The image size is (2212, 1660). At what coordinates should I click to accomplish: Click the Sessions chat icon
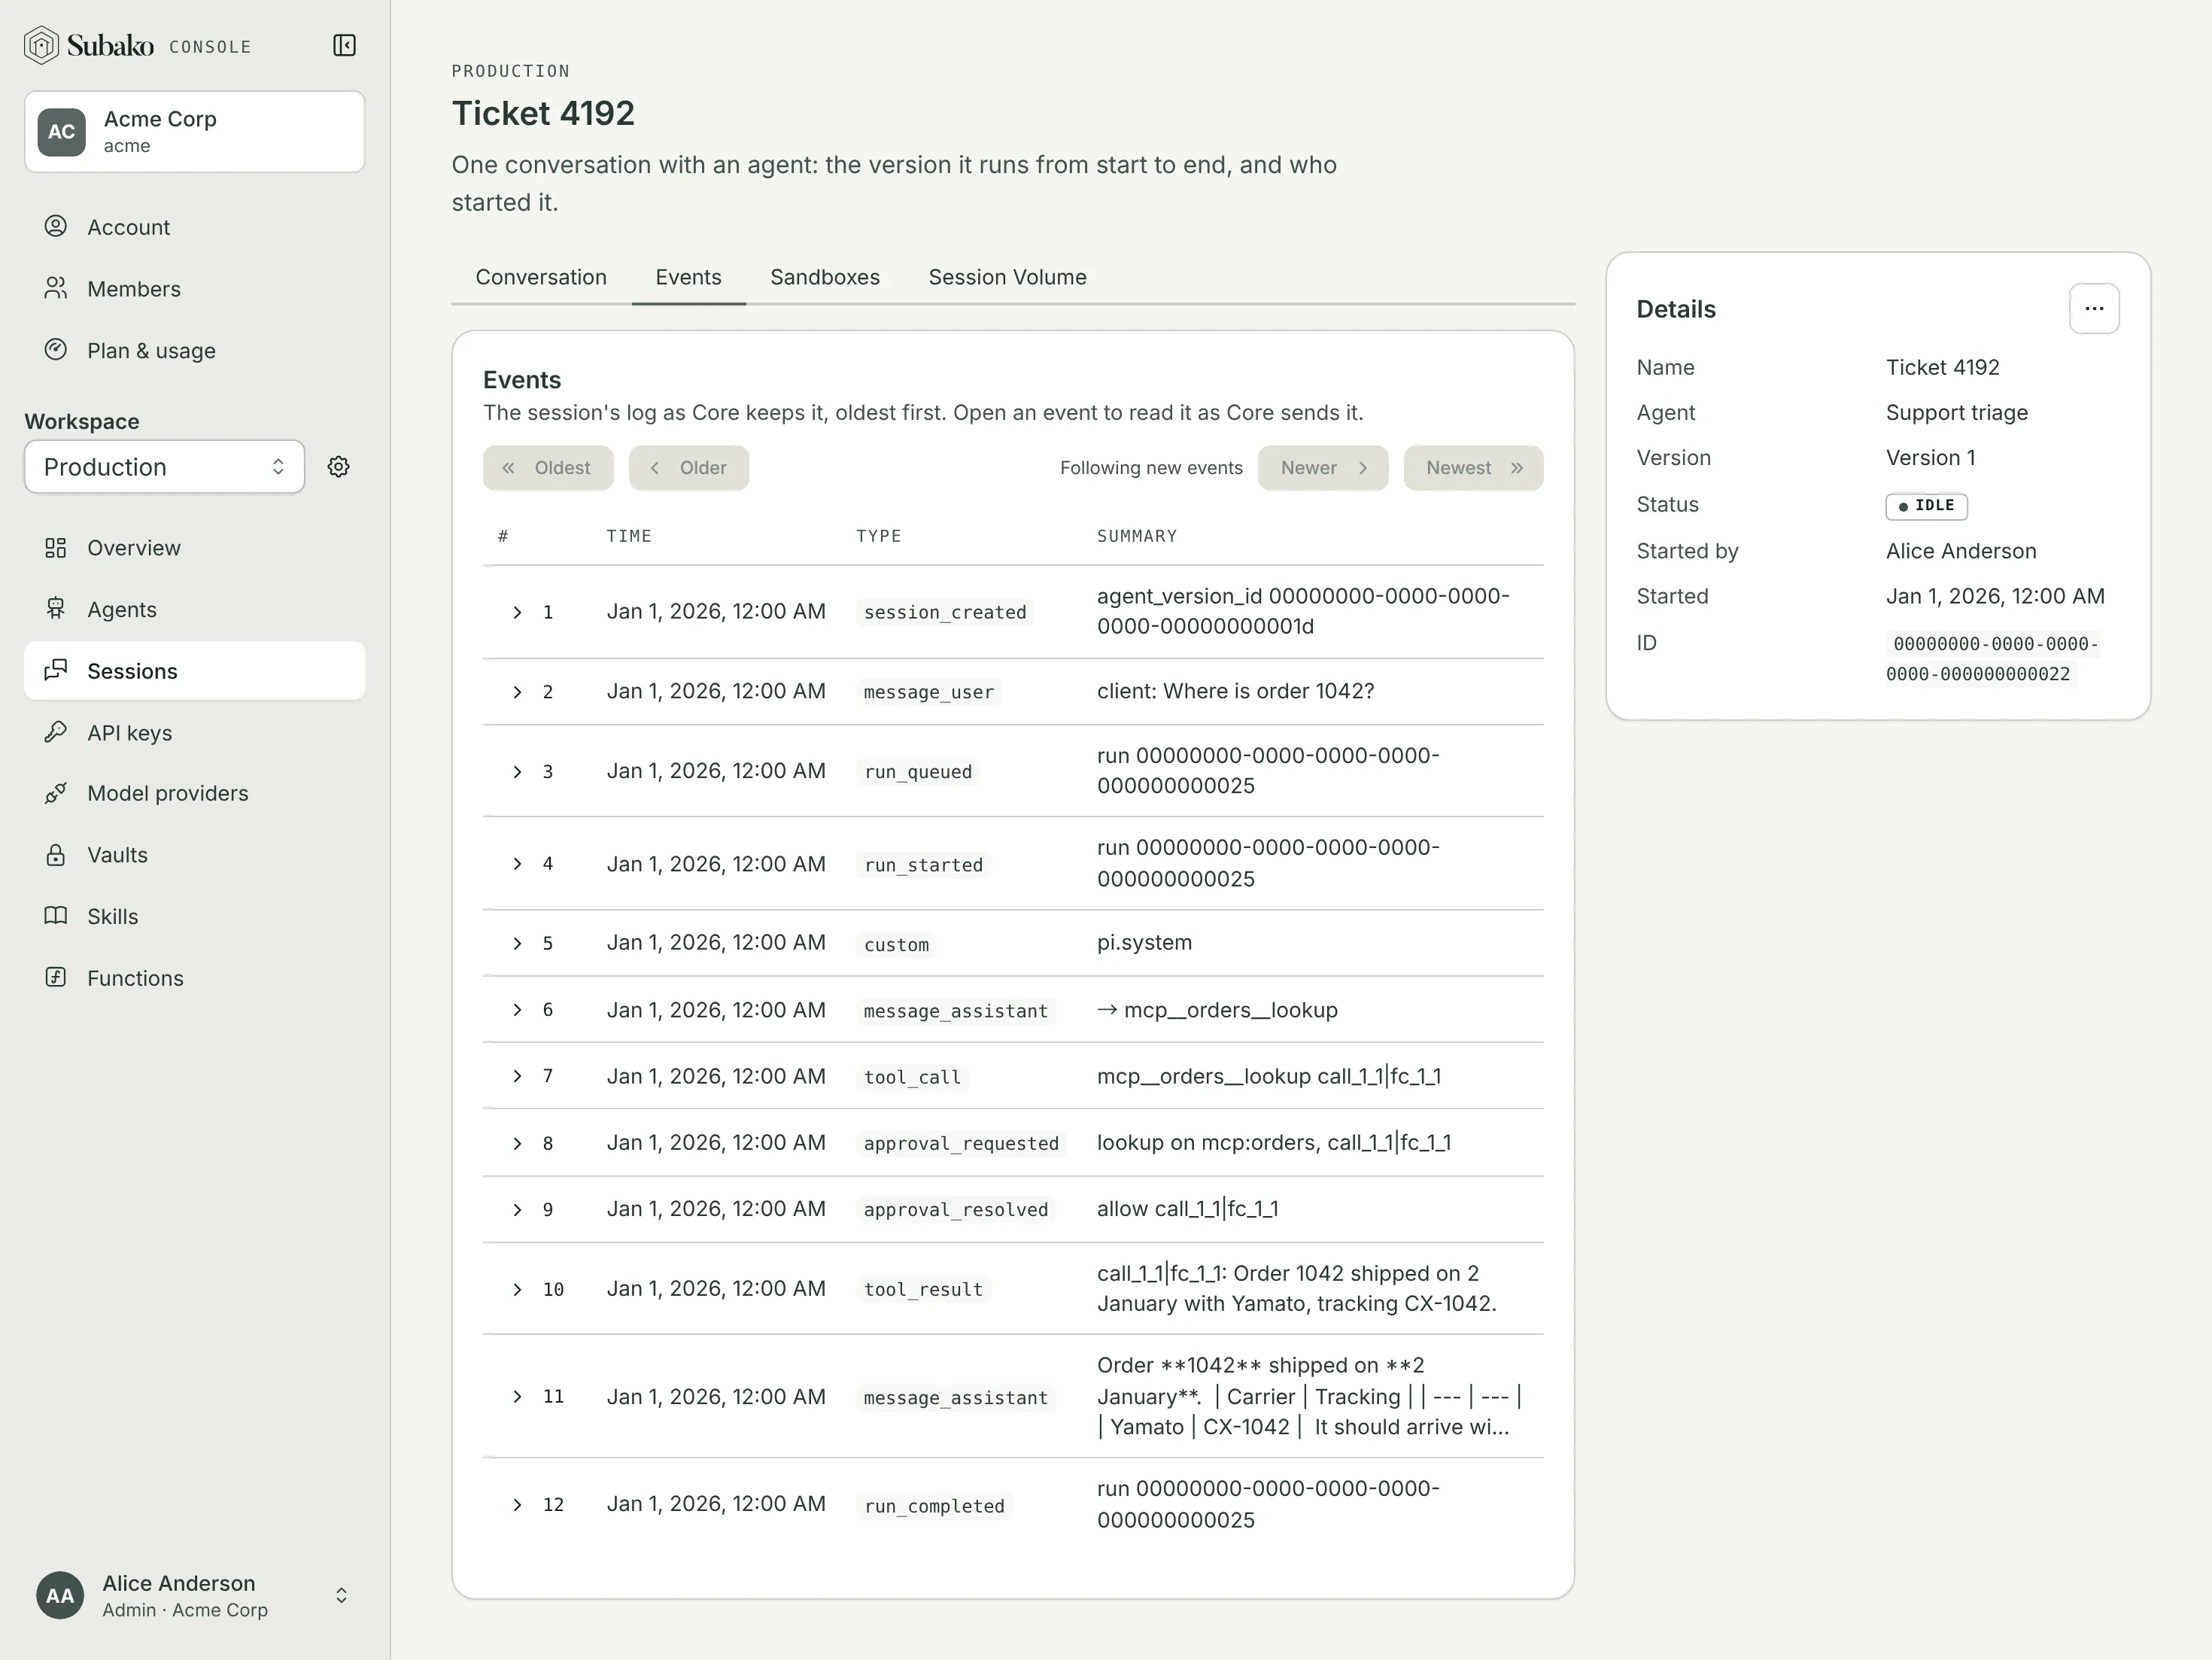56,670
